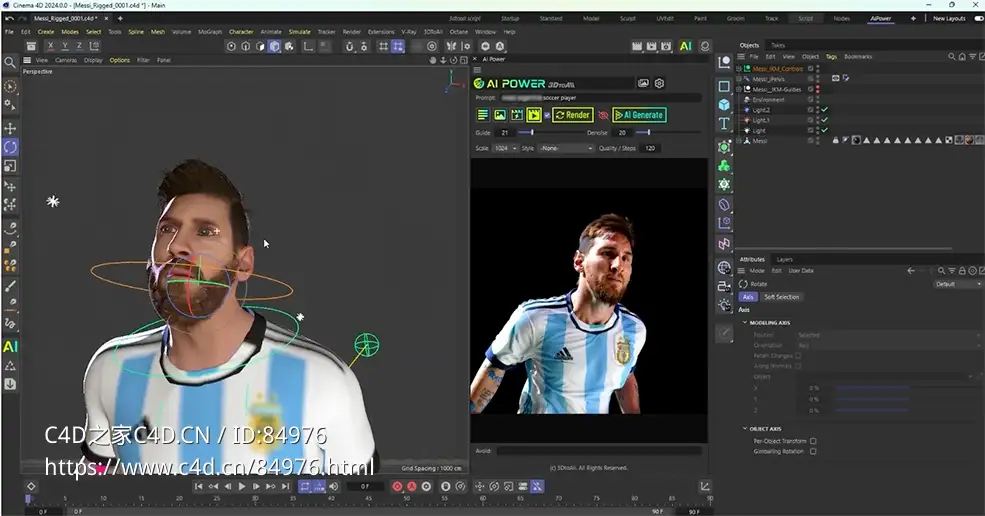Select the Rotate tool in left toolbar
Image resolution: width=985 pixels, height=516 pixels.
[10, 147]
